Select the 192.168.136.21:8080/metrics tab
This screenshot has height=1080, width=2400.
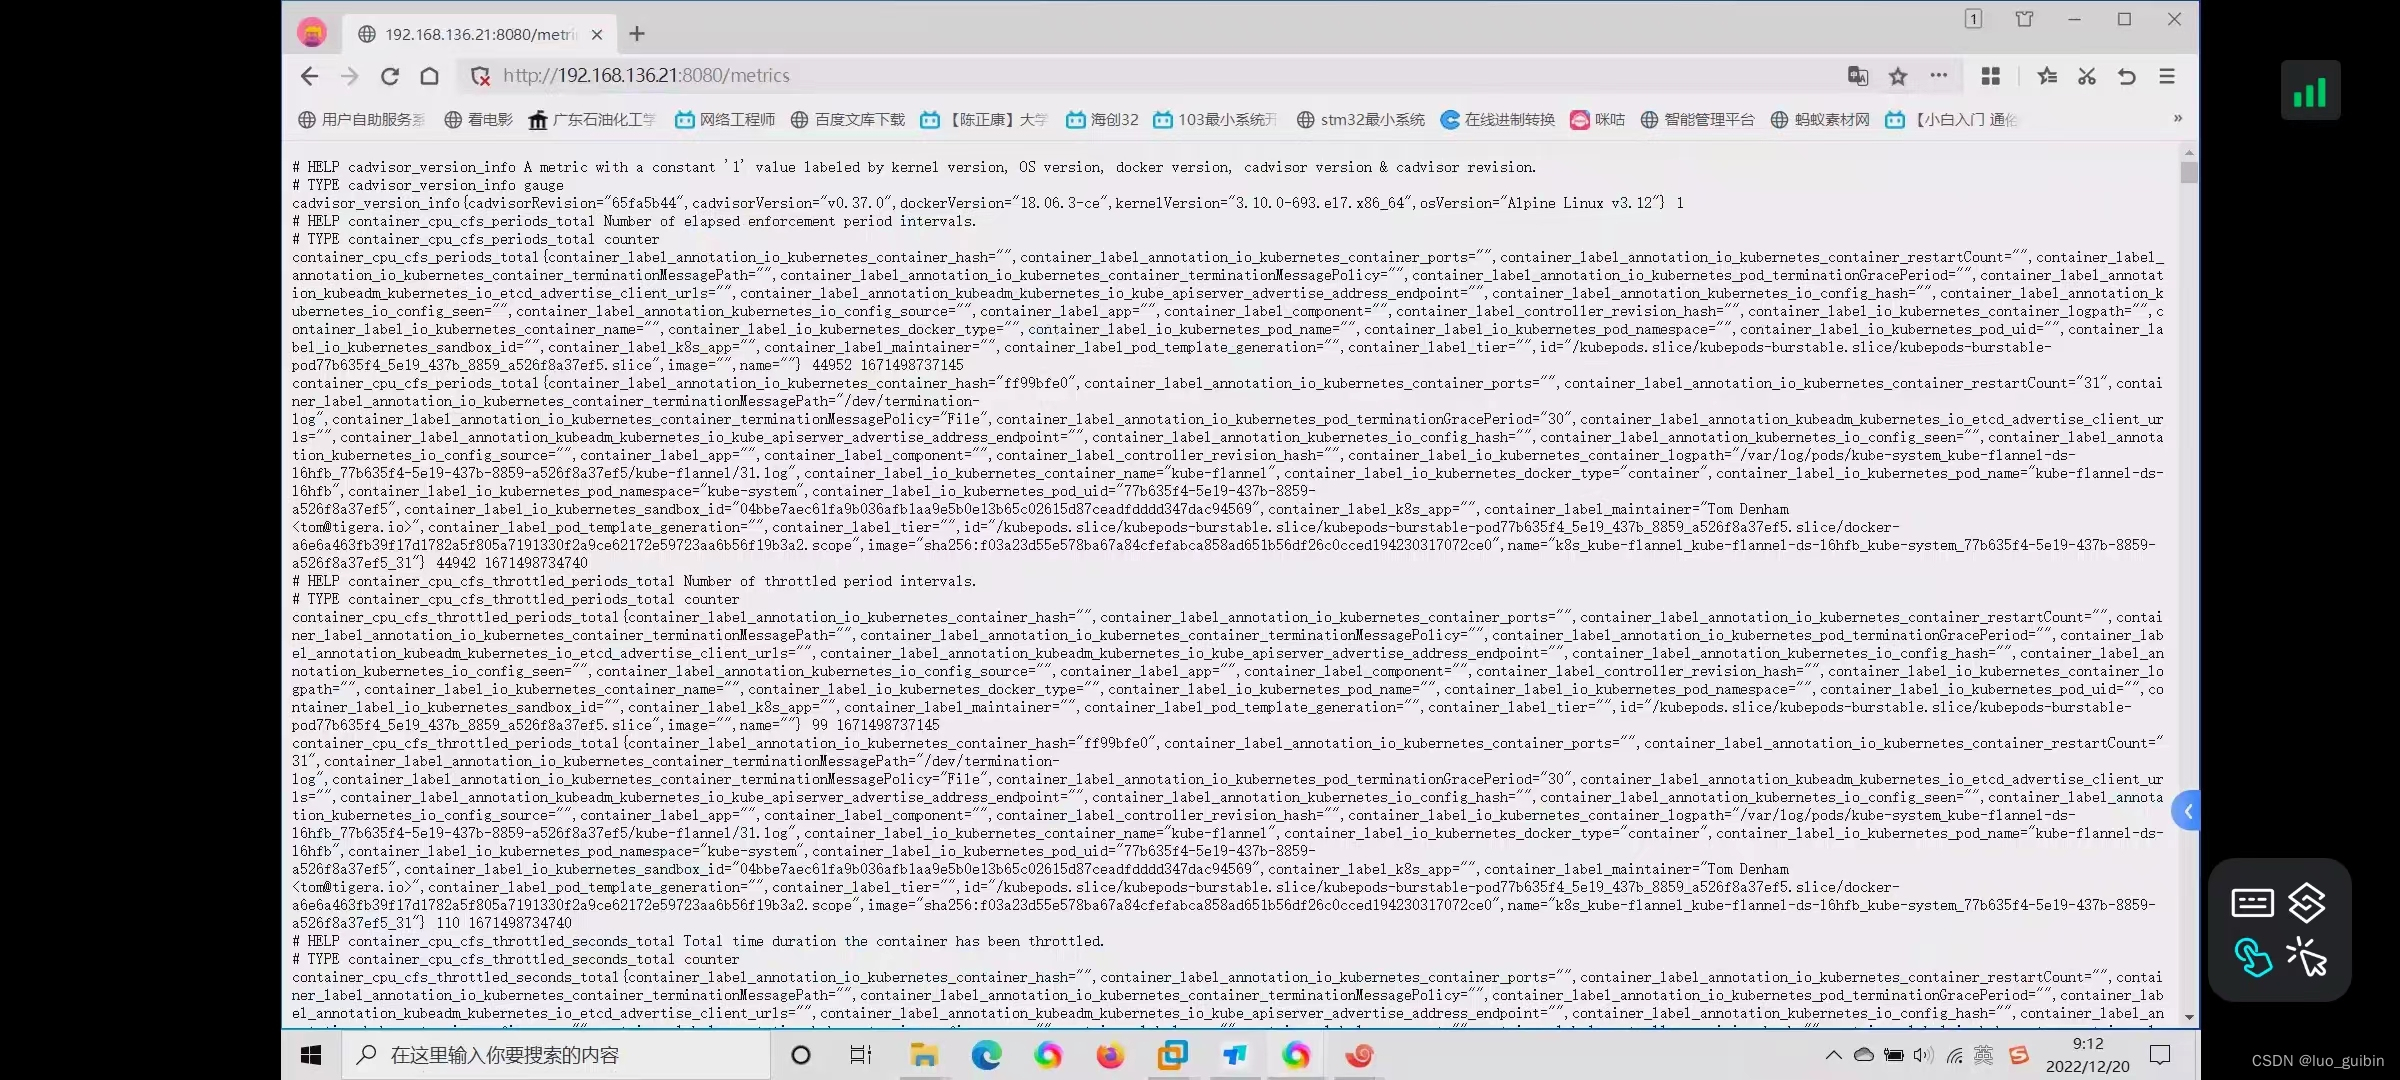[x=478, y=34]
